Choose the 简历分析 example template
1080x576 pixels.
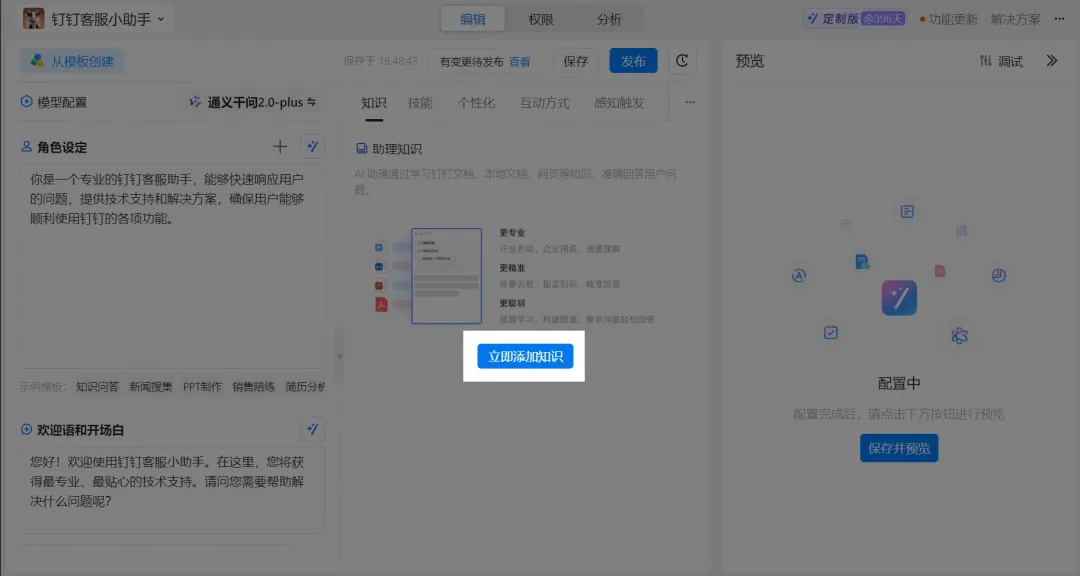(305, 387)
